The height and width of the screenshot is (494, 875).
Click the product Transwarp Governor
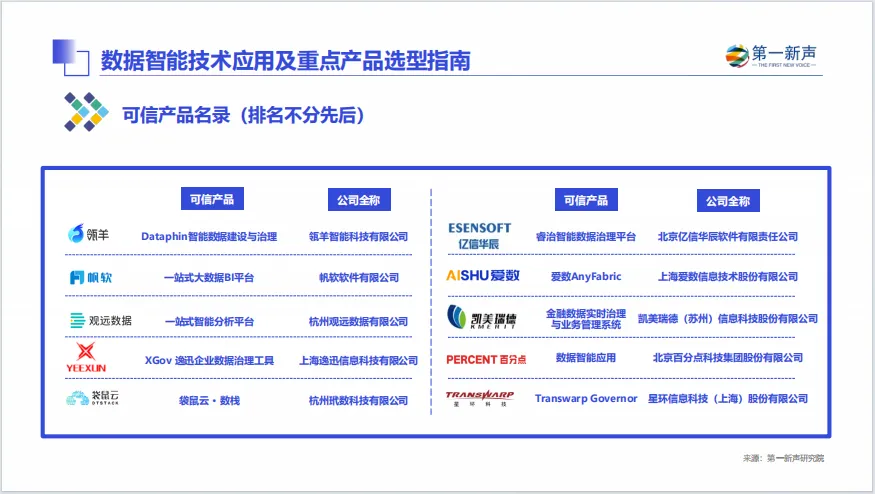(586, 399)
